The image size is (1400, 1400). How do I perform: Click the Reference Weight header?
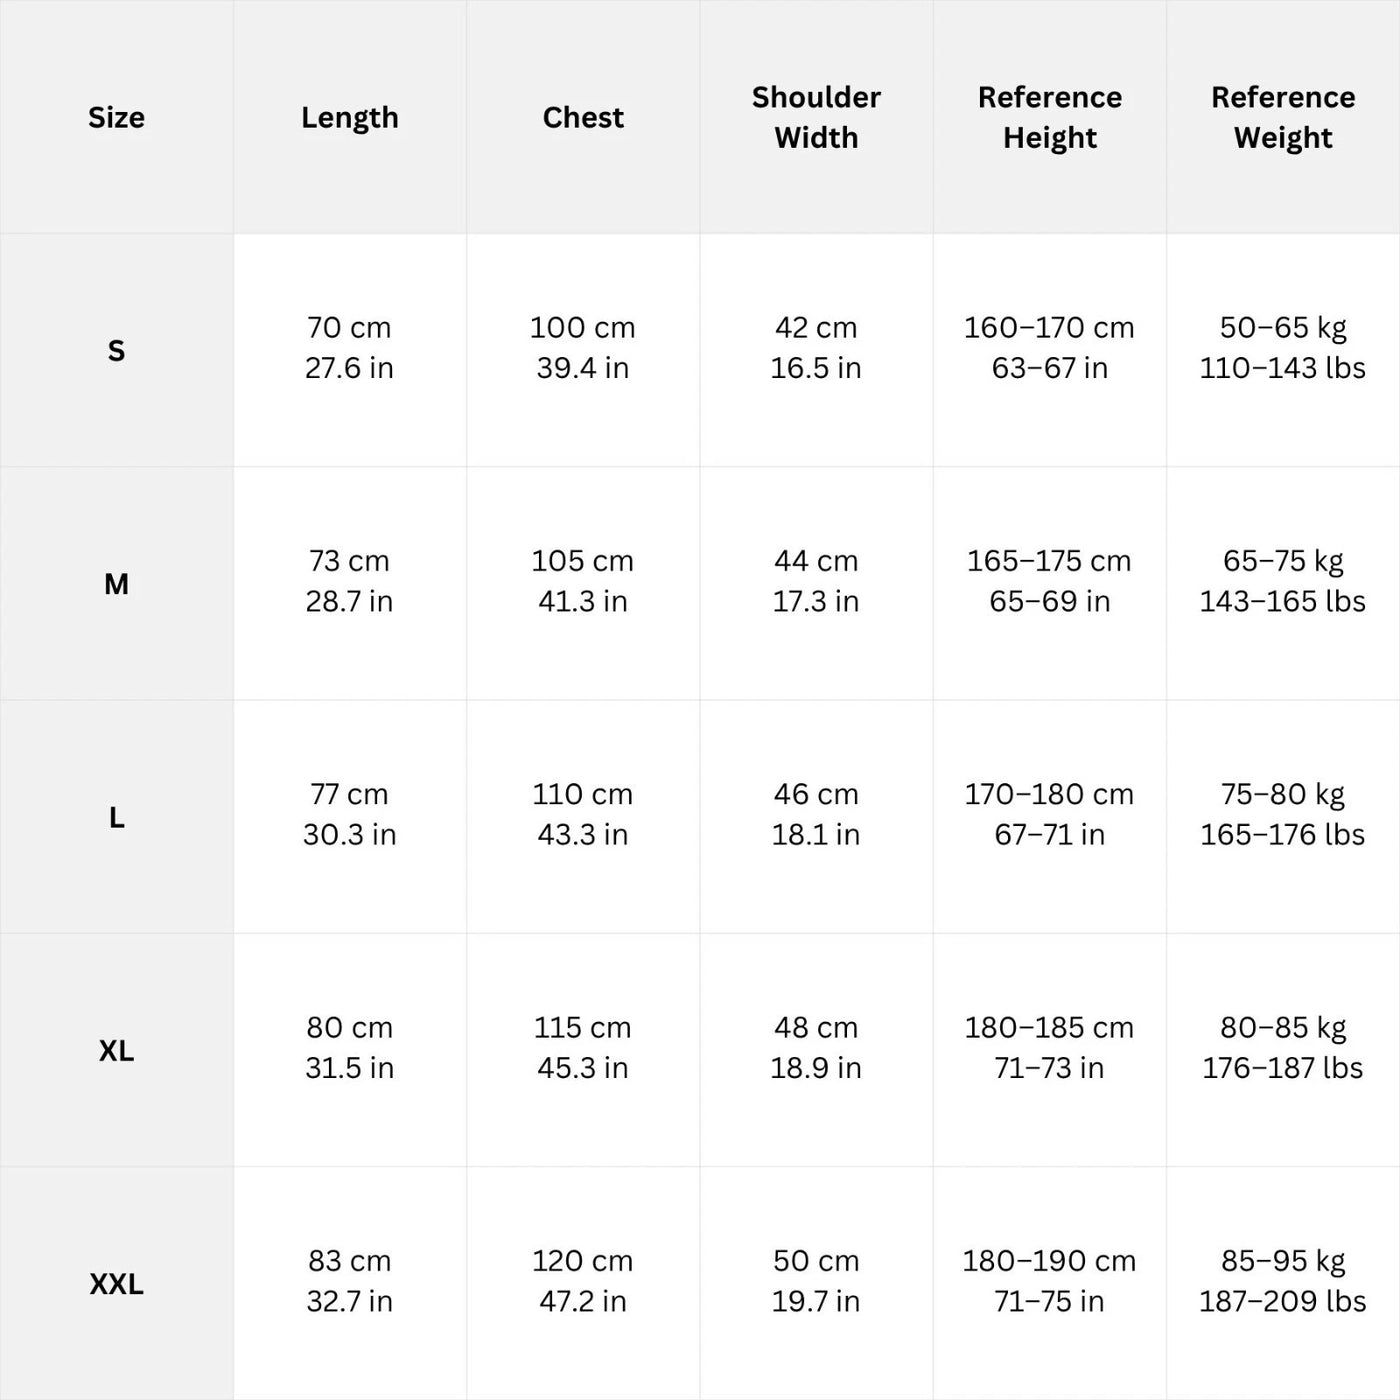1283,118
